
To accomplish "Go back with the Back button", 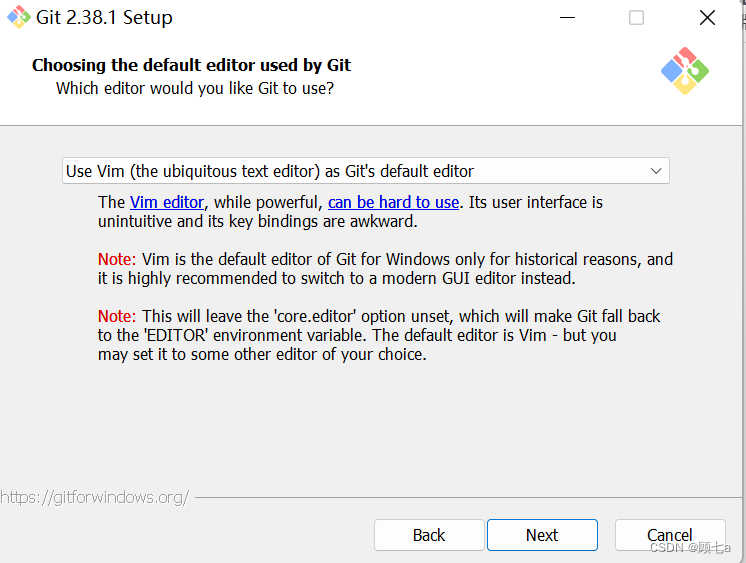I will [429, 535].
